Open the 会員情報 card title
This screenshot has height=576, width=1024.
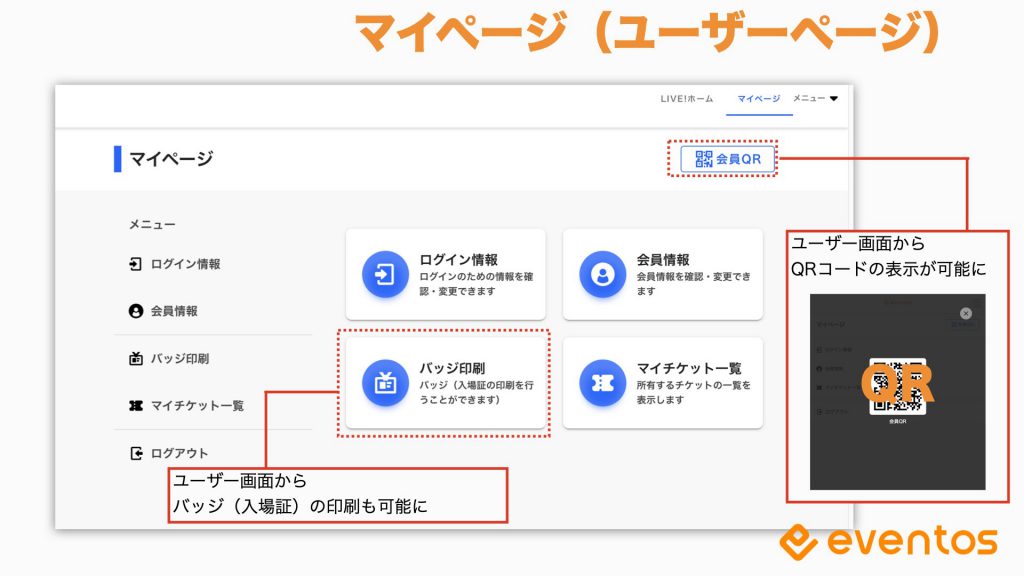coord(663,259)
